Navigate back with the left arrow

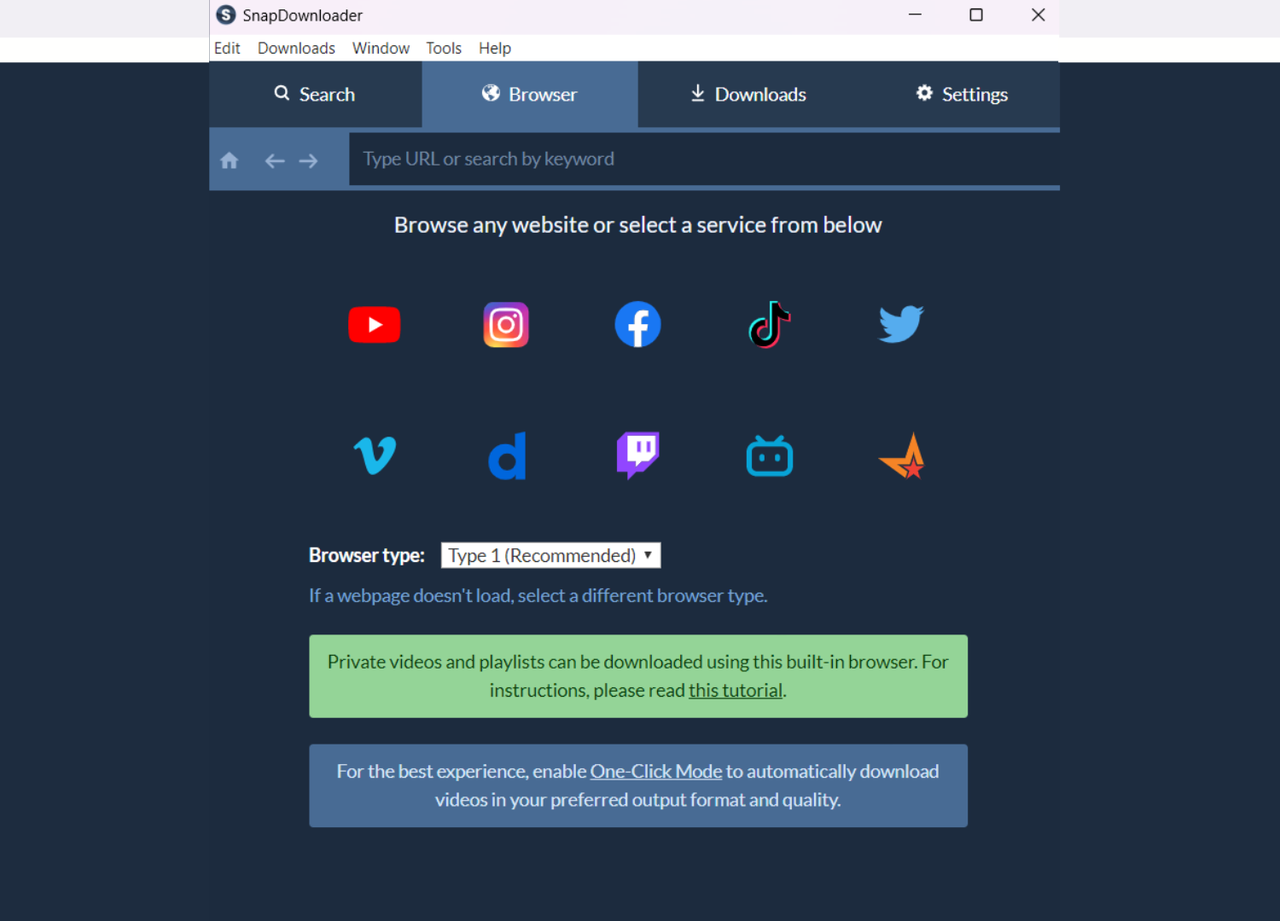274,161
